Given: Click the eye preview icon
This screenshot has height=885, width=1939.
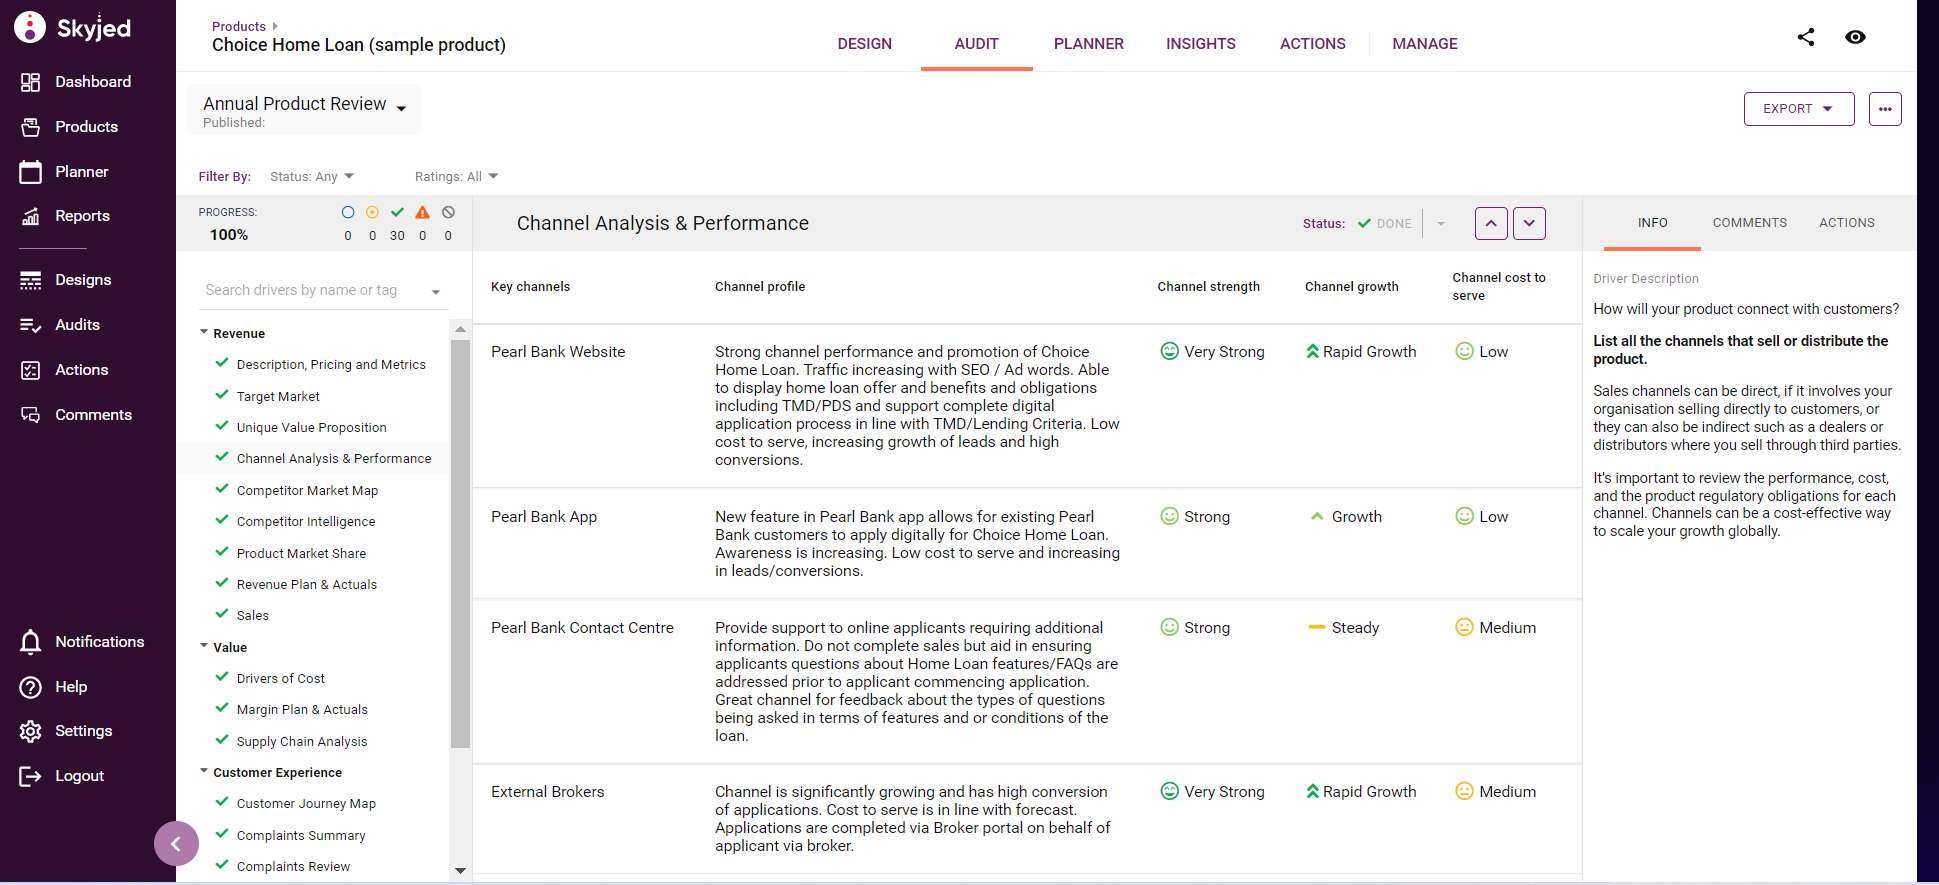Looking at the screenshot, I should coord(1855,37).
